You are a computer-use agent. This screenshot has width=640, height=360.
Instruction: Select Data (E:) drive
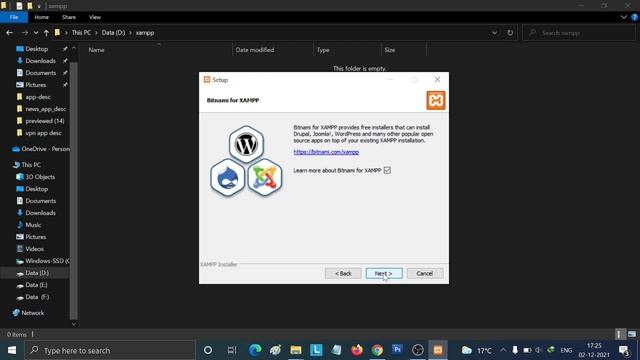click(36, 285)
